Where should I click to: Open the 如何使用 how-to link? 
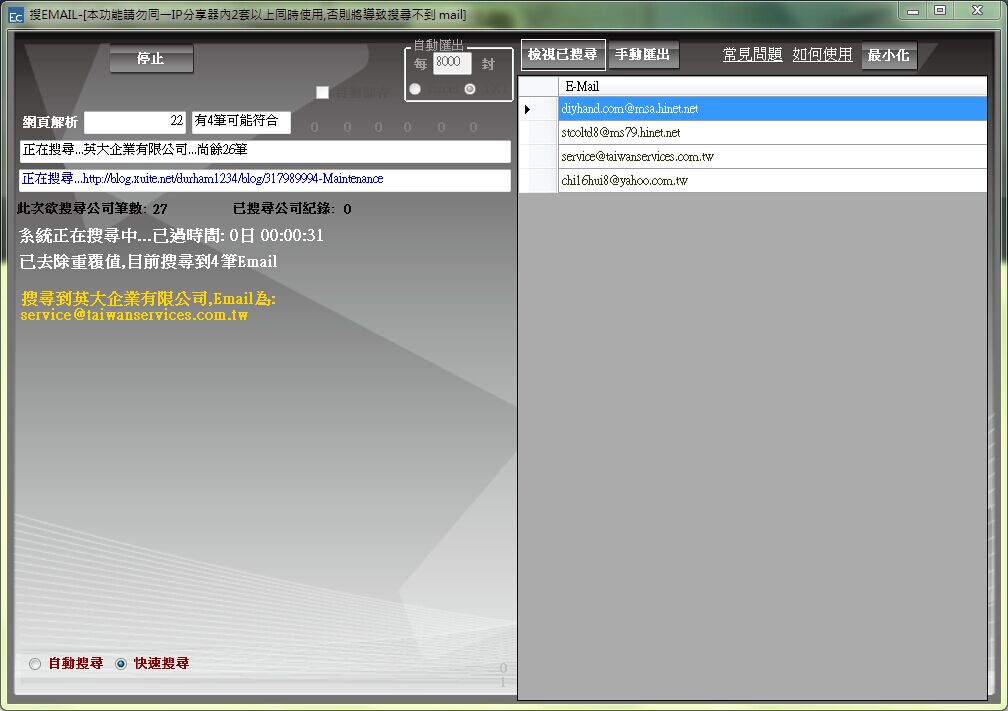[822, 55]
